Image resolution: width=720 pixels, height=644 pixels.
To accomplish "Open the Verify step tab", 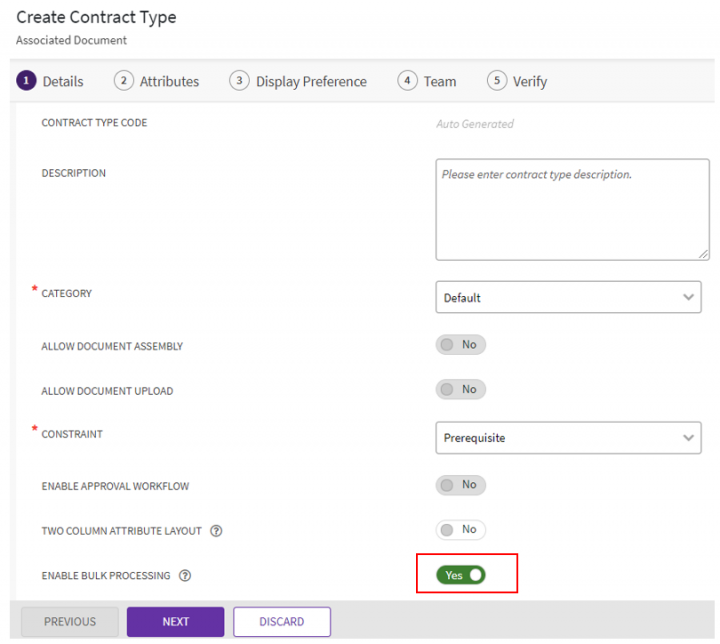I will 529,82.
